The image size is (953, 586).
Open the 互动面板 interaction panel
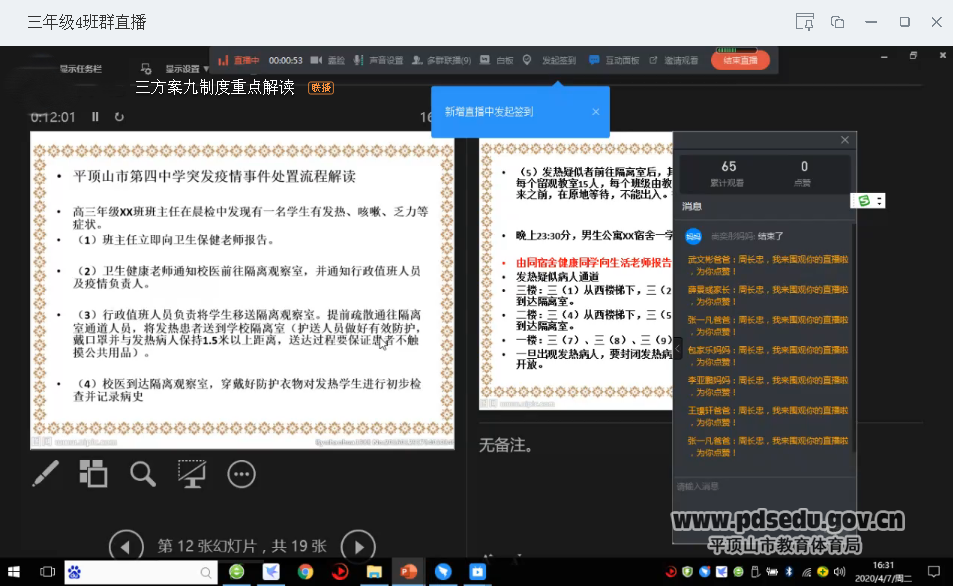coord(614,60)
